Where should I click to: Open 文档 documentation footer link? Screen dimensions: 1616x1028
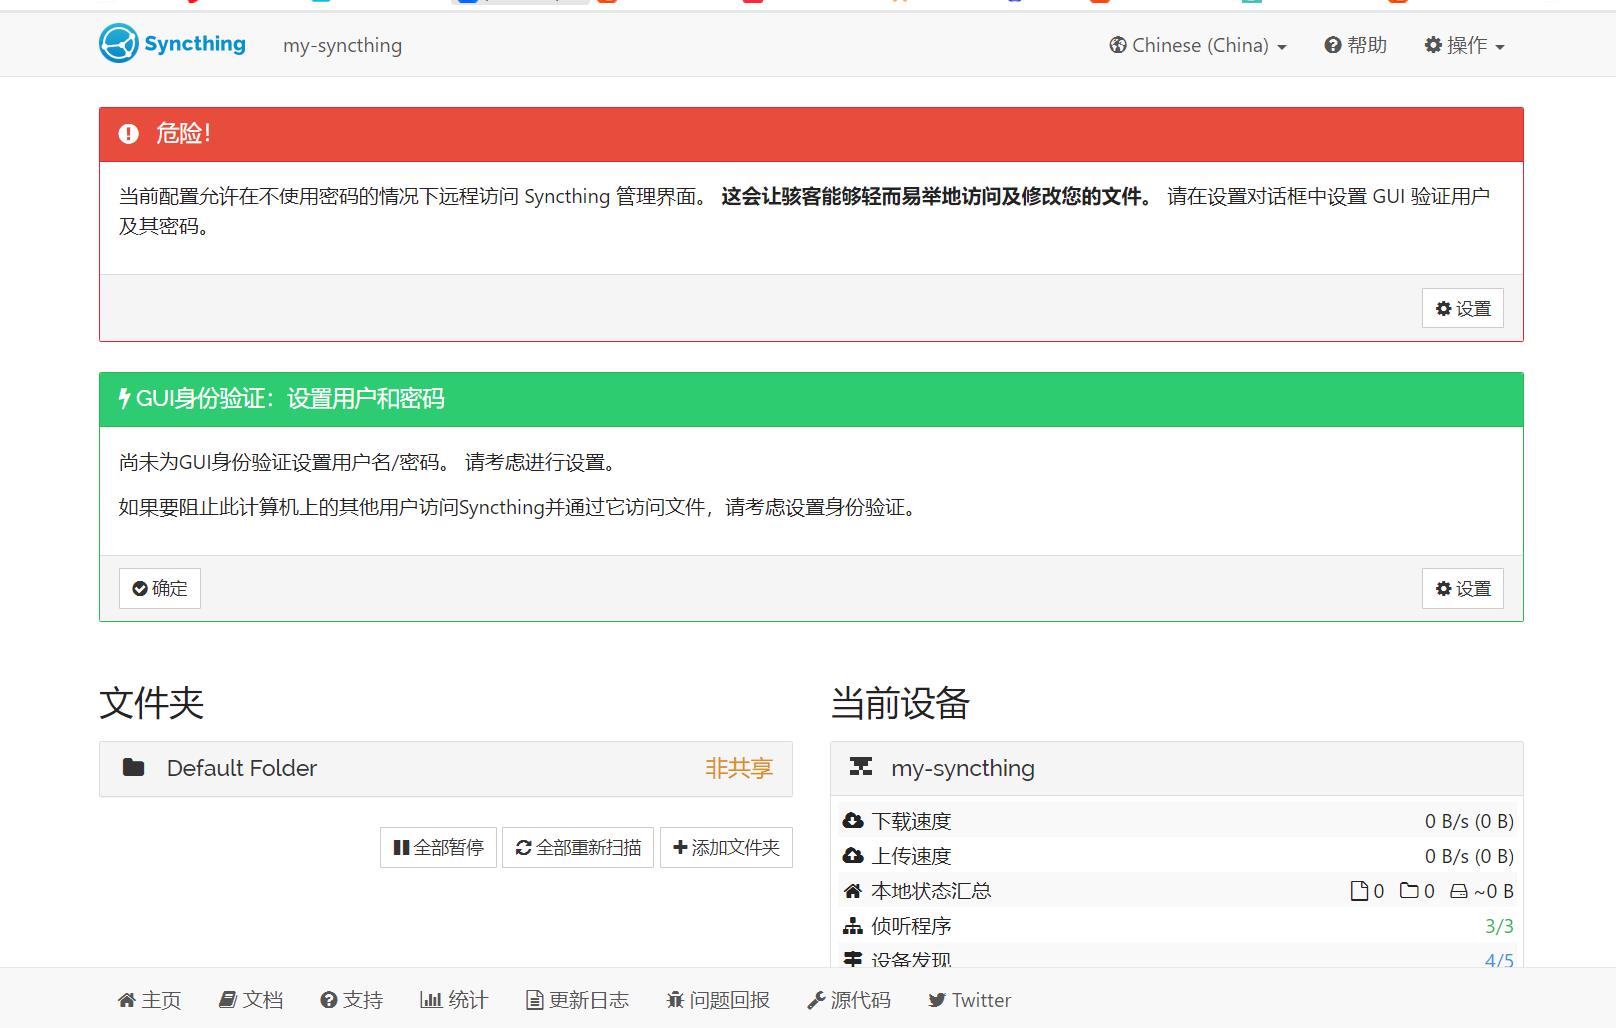click(x=251, y=1000)
